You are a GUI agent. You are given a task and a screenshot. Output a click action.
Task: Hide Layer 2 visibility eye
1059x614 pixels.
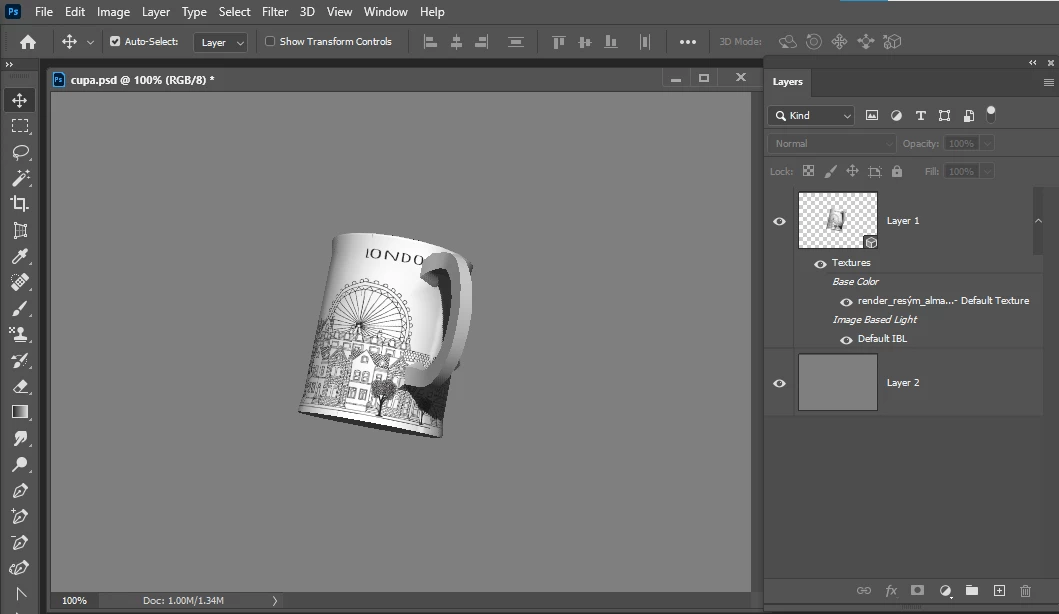[780, 383]
